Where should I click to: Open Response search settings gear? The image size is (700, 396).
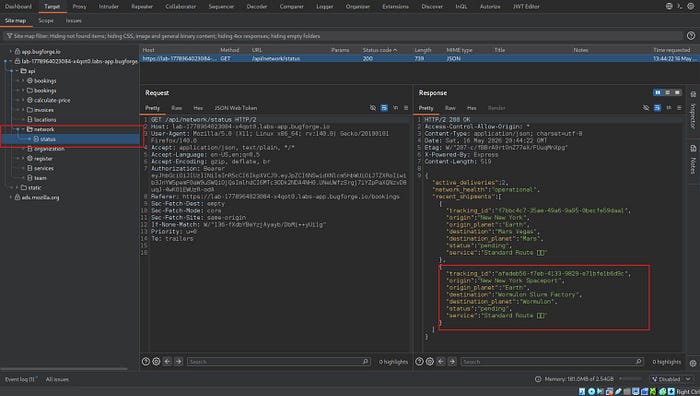tap(429, 362)
